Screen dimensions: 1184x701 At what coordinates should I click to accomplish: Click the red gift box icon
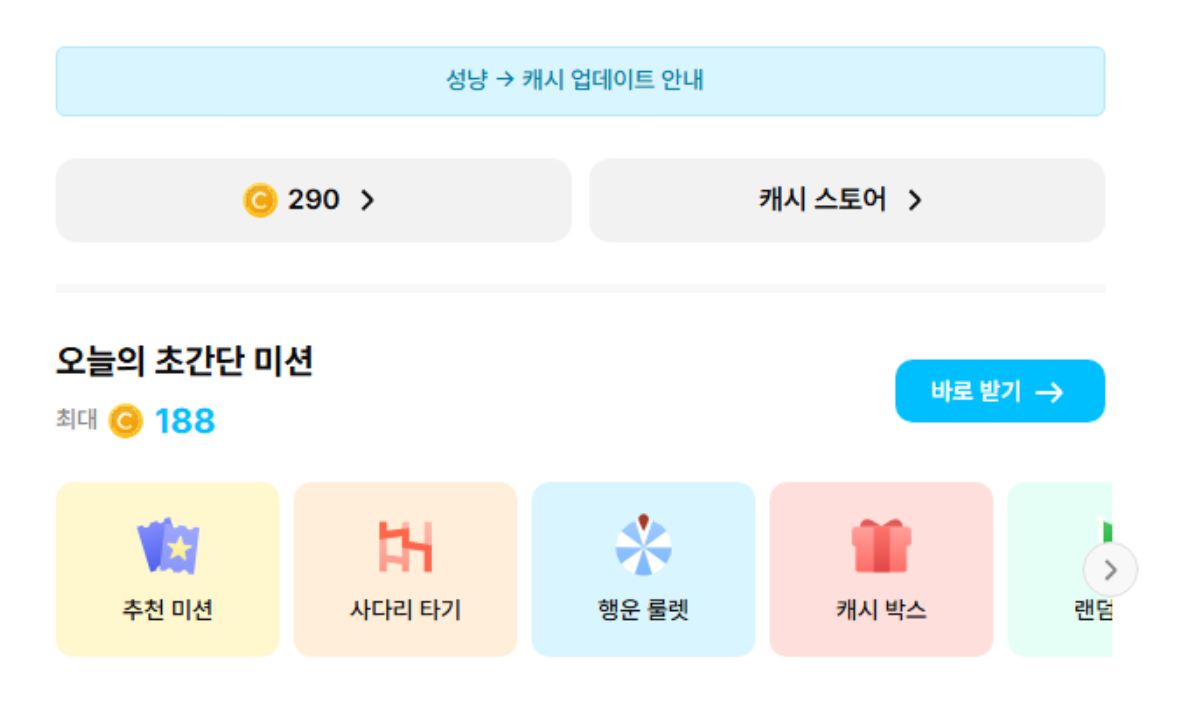881,546
